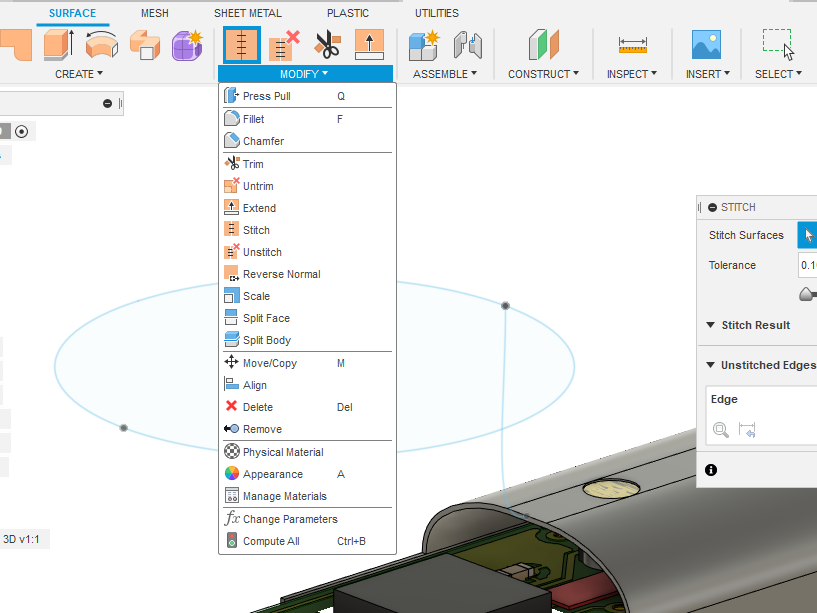
Task: Click inside the Tolerance value field
Action: click(x=806, y=265)
